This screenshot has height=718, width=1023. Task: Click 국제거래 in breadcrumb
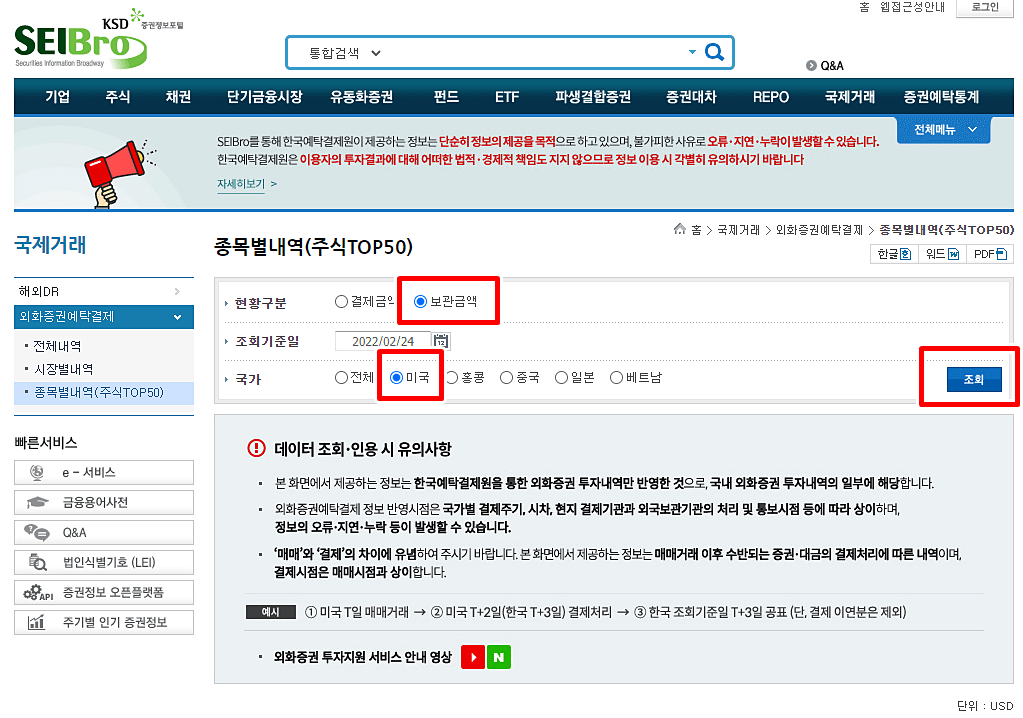click(739, 230)
